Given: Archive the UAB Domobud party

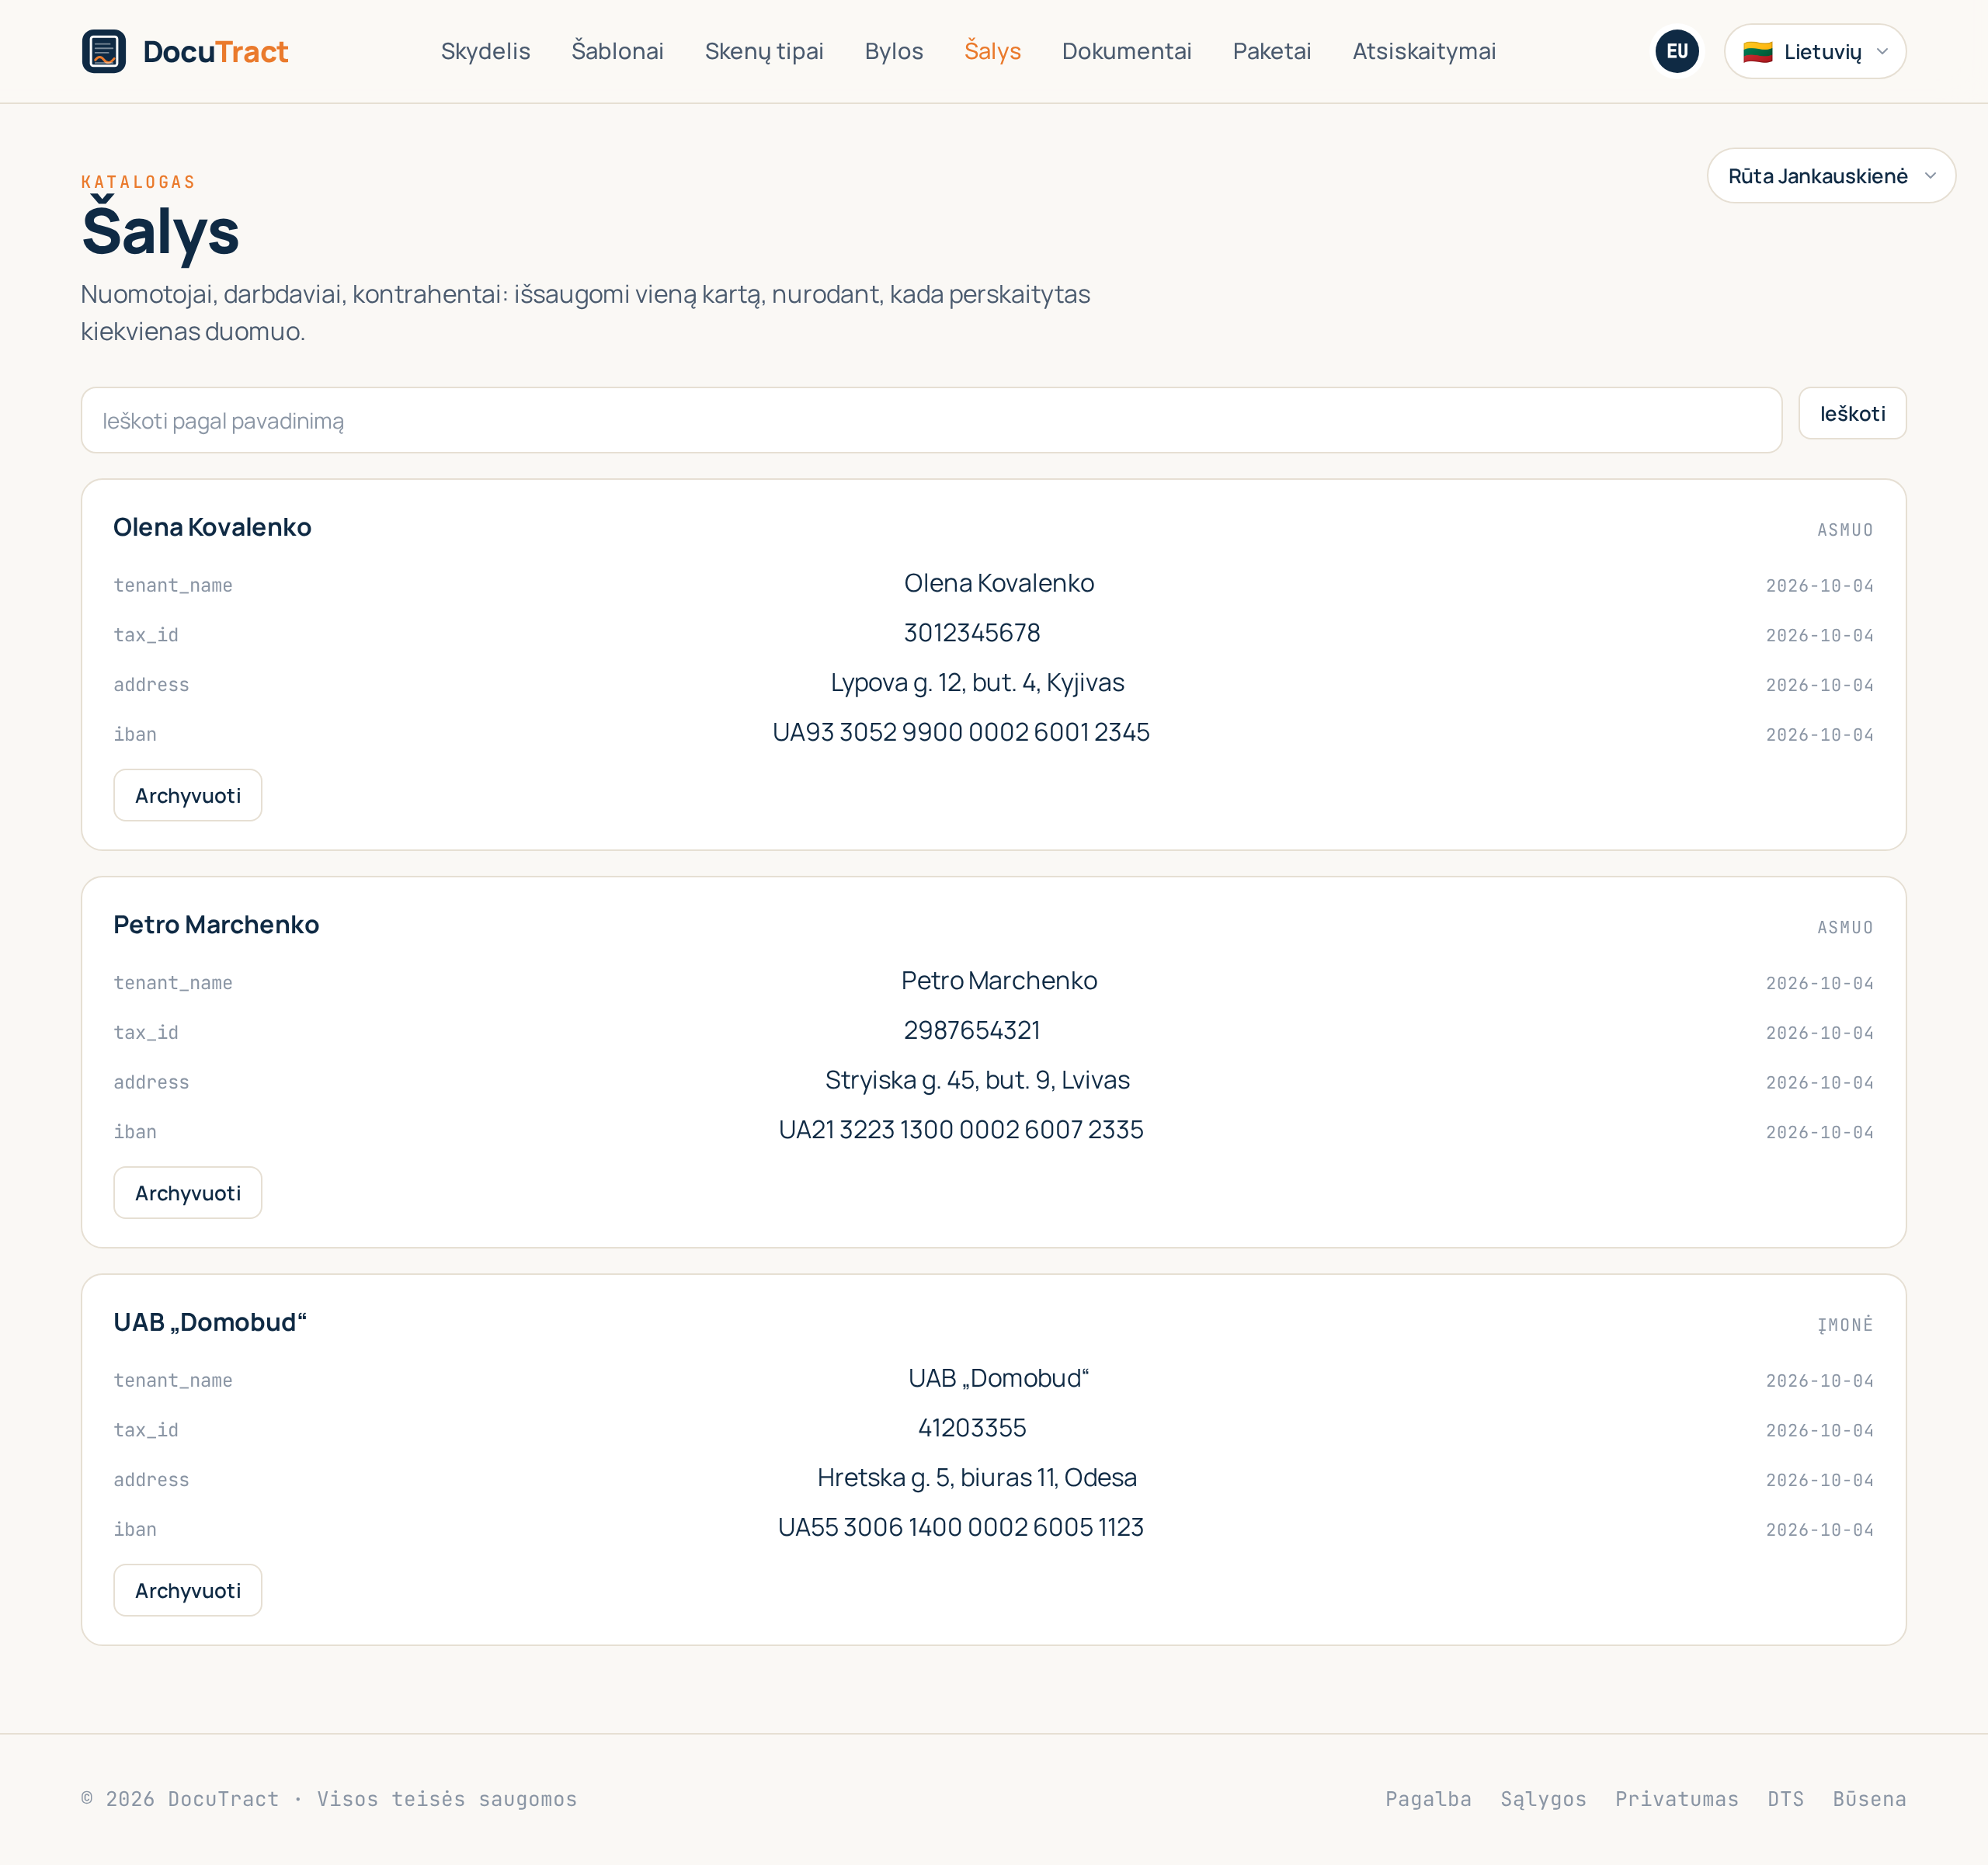Looking at the screenshot, I should click(188, 1590).
